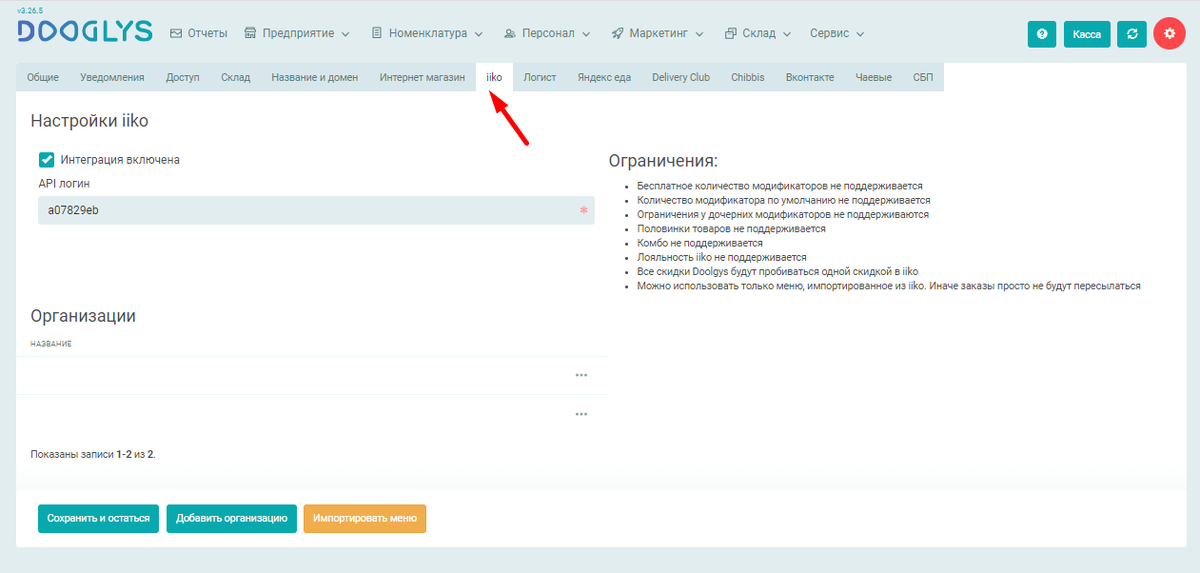The width and height of the screenshot is (1200, 573).
Task: Click the refresh sync icon button
Action: pyautogui.click(x=1131, y=34)
